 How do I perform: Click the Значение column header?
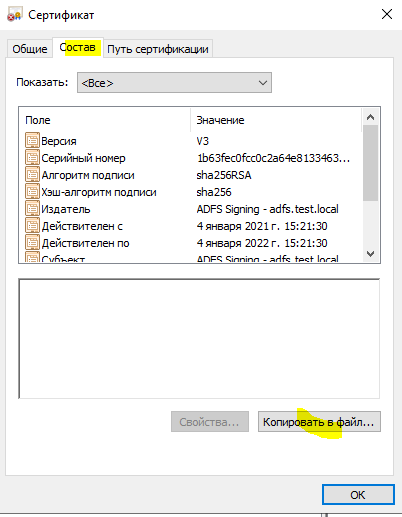pos(276,120)
